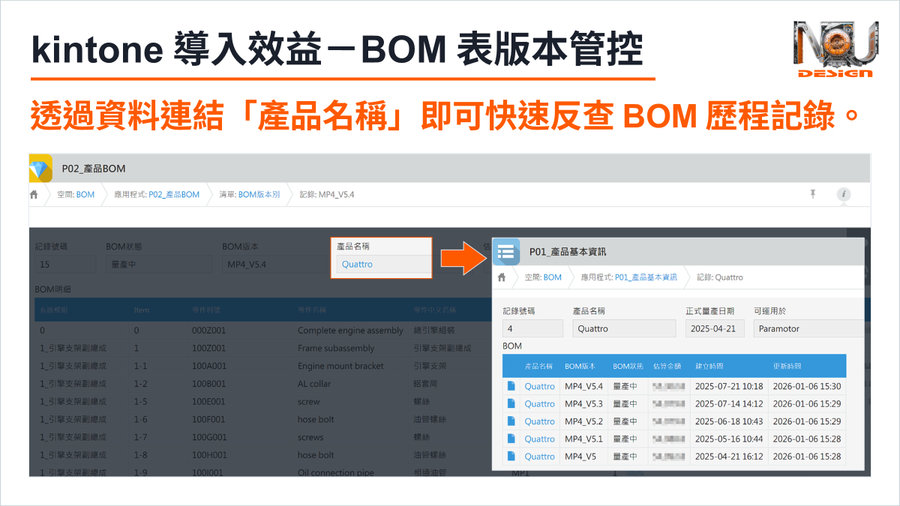This screenshot has width=900, height=506.
Task: Click the 100H001 part number cell
Action: [209, 455]
